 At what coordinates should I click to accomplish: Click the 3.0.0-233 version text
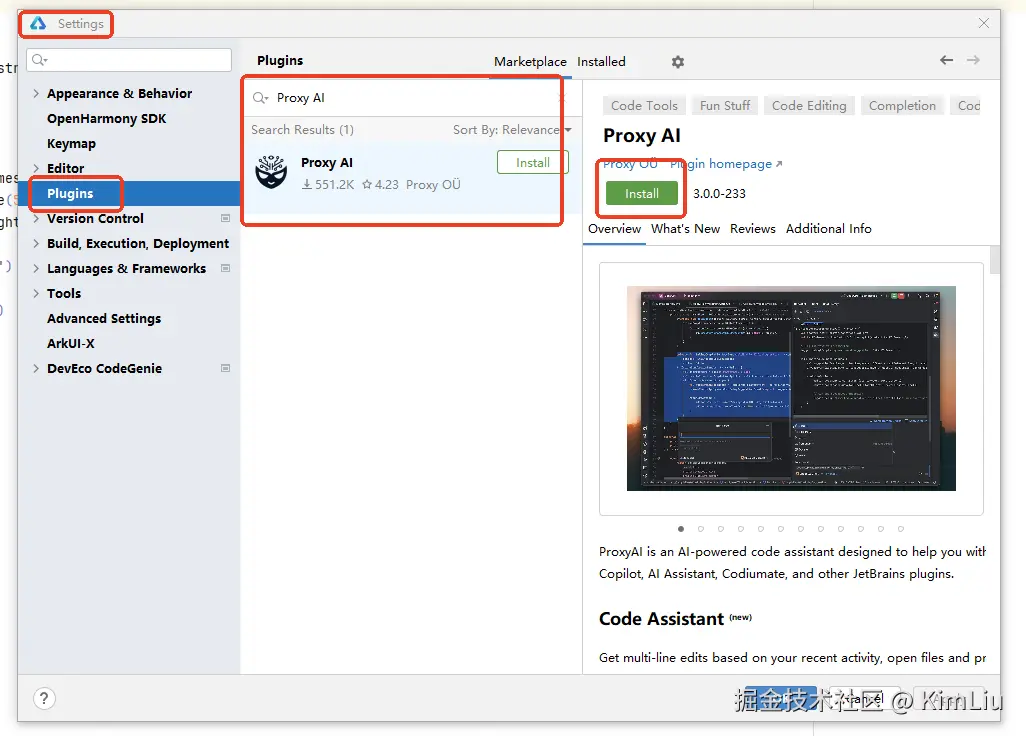719,194
